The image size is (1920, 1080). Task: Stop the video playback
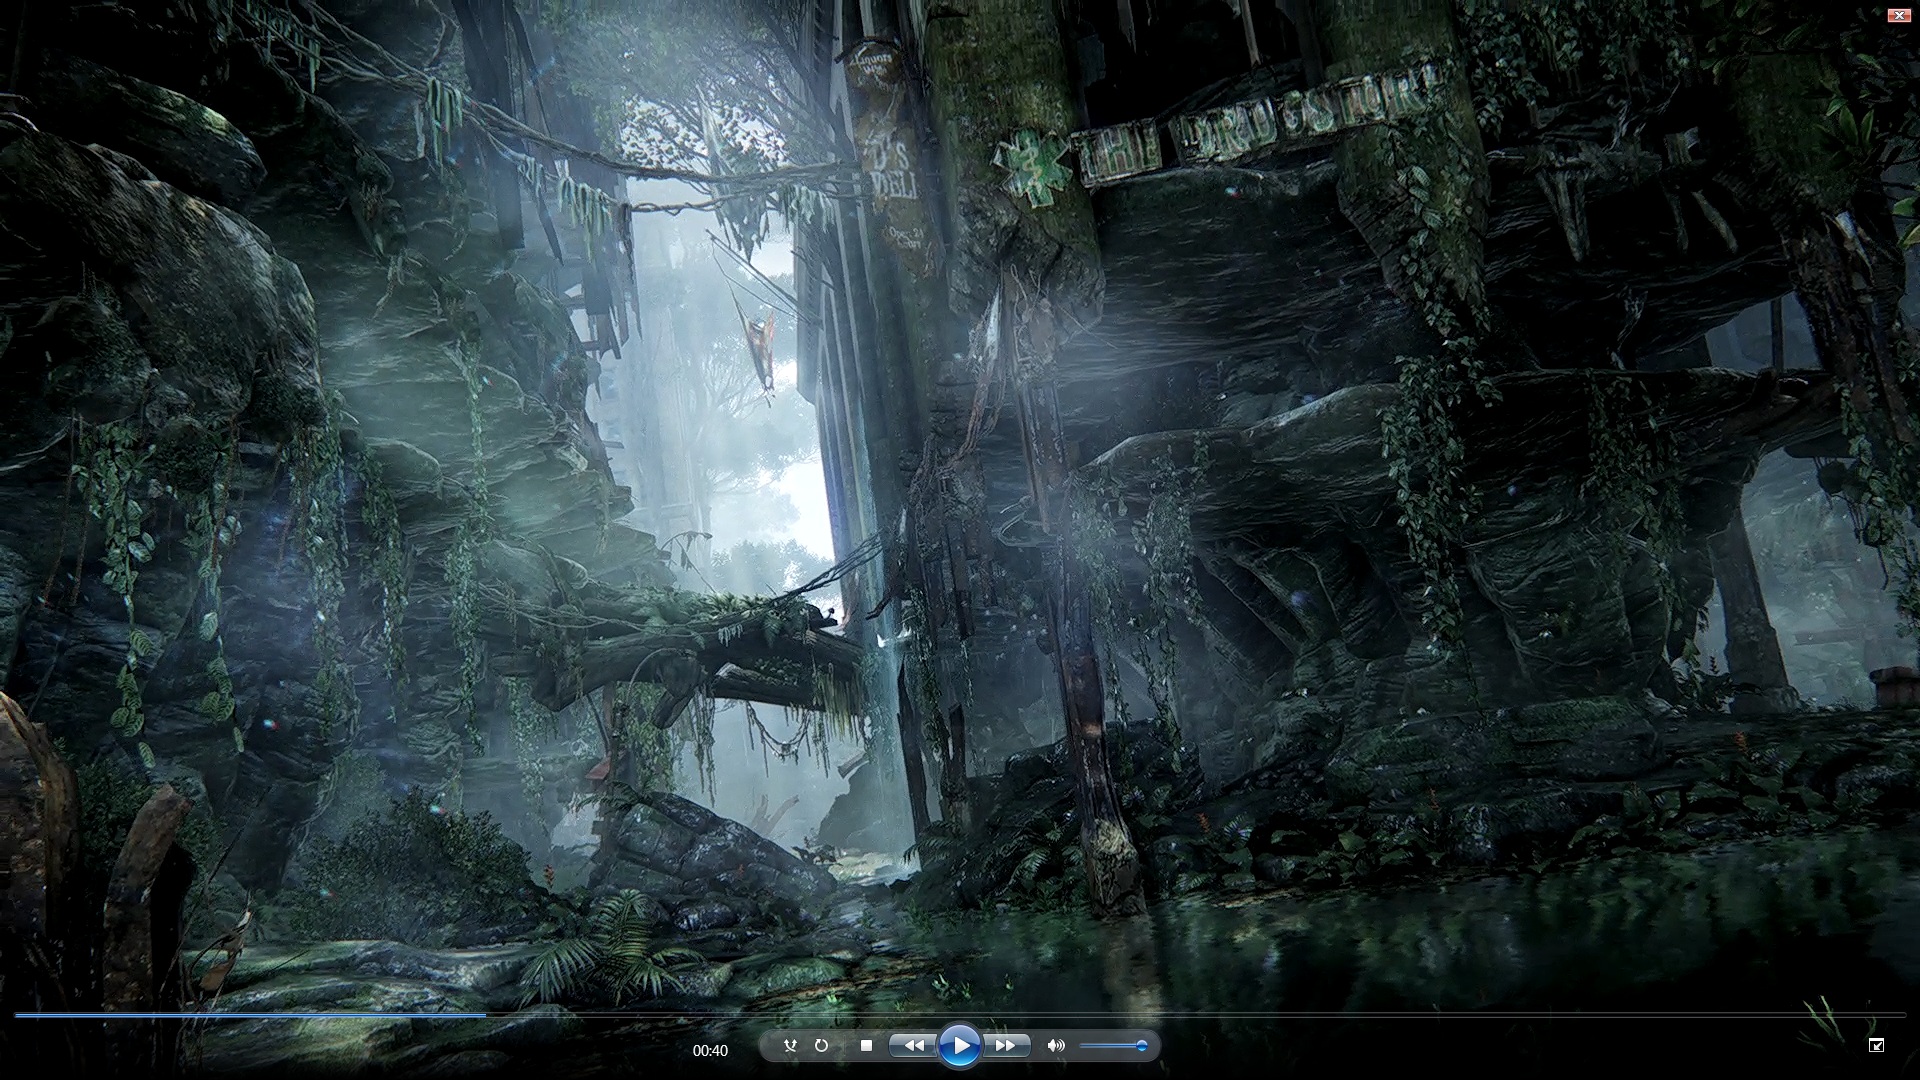pyautogui.click(x=866, y=1045)
